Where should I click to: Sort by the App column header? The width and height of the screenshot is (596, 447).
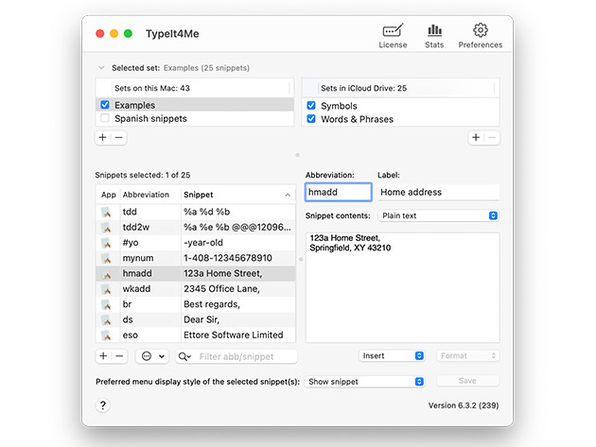click(x=108, y=195)
